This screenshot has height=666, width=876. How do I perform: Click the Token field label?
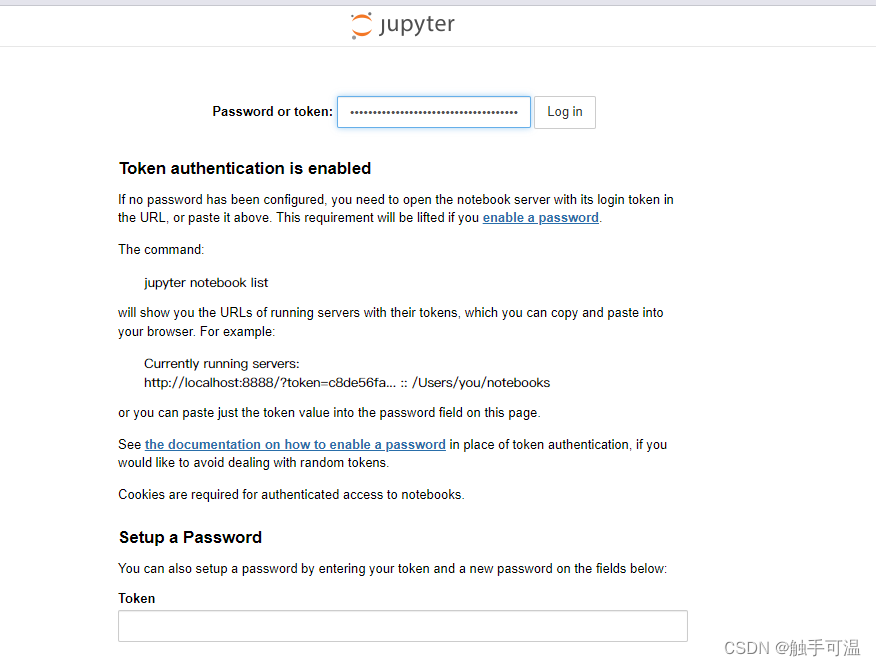click(136, 598)
